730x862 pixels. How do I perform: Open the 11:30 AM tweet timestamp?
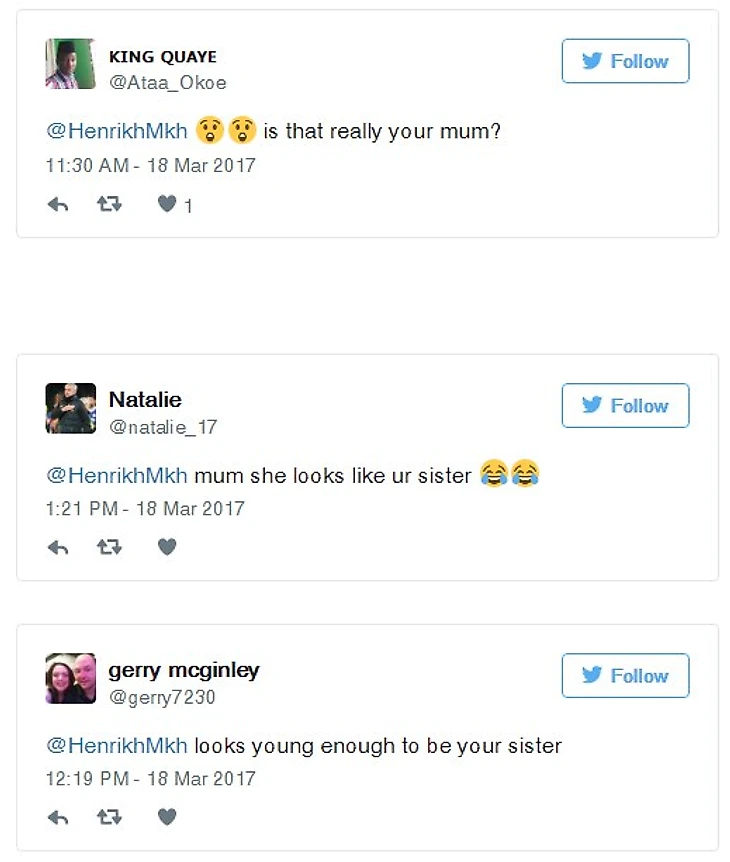coord(151,165)
